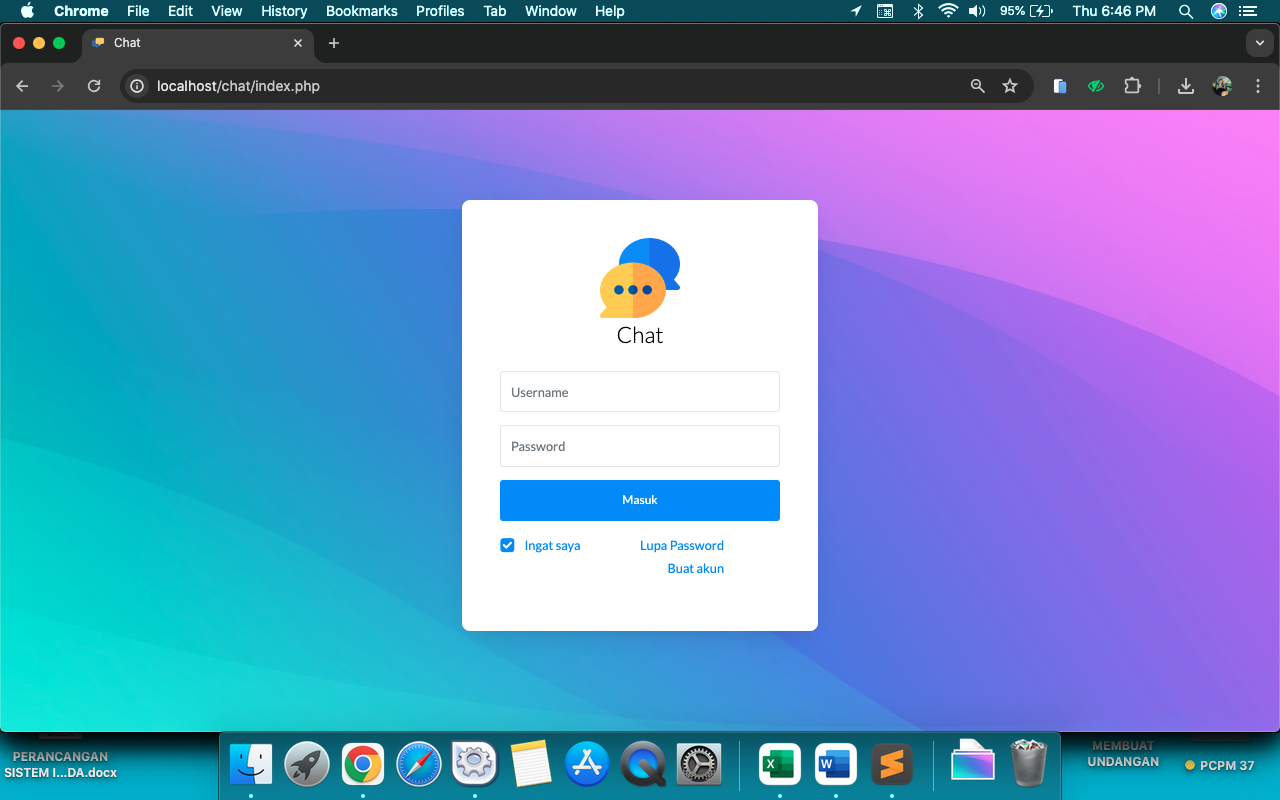Open the blue pages extension icon
This screenshot has height=800, width=1280.
1060,86
